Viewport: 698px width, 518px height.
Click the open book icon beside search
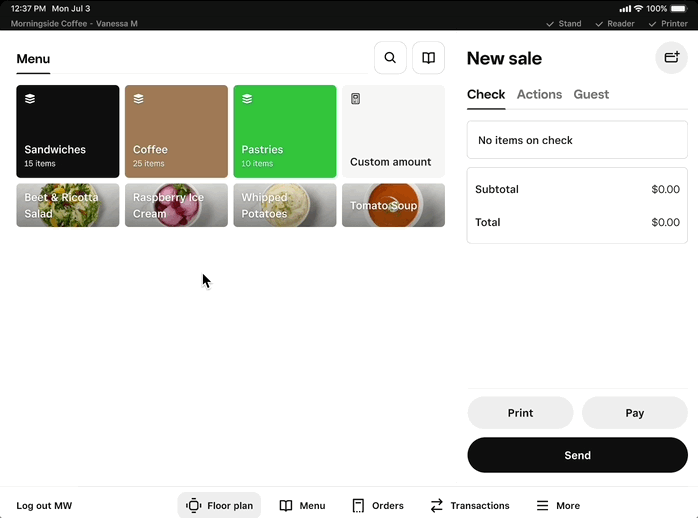click(x=428, y=58)
